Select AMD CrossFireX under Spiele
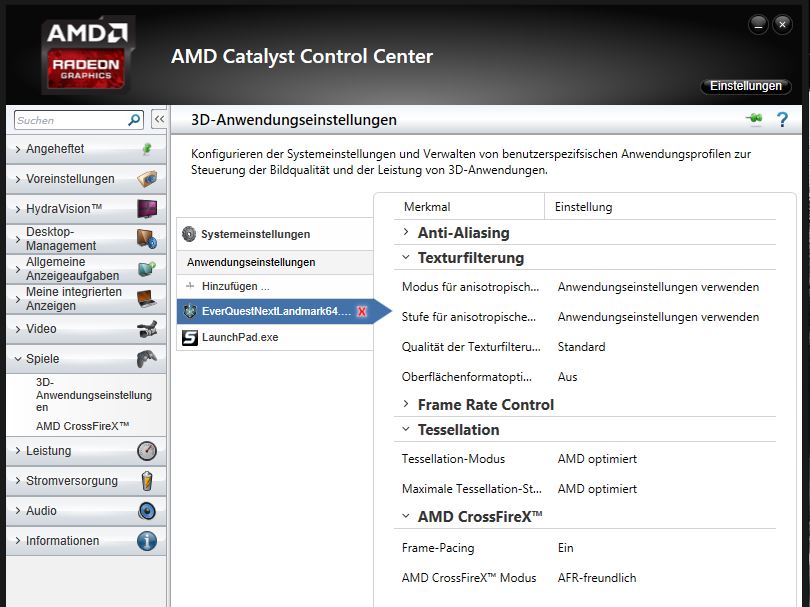This screenshot has width=810, height=607. [82, 426]
